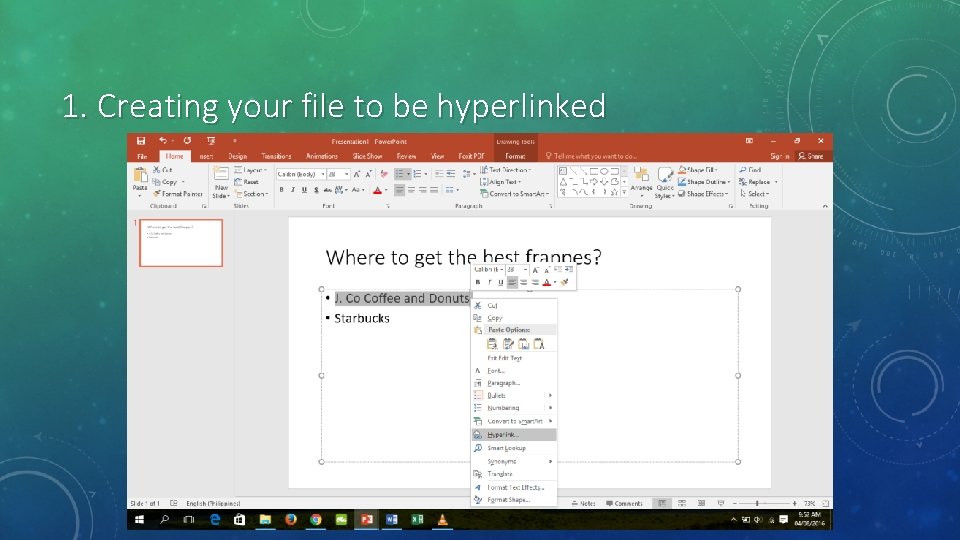The image size is (960, 540).
Task: Toggle text shadow in ribbon Font group
Action: click(316, 190)
